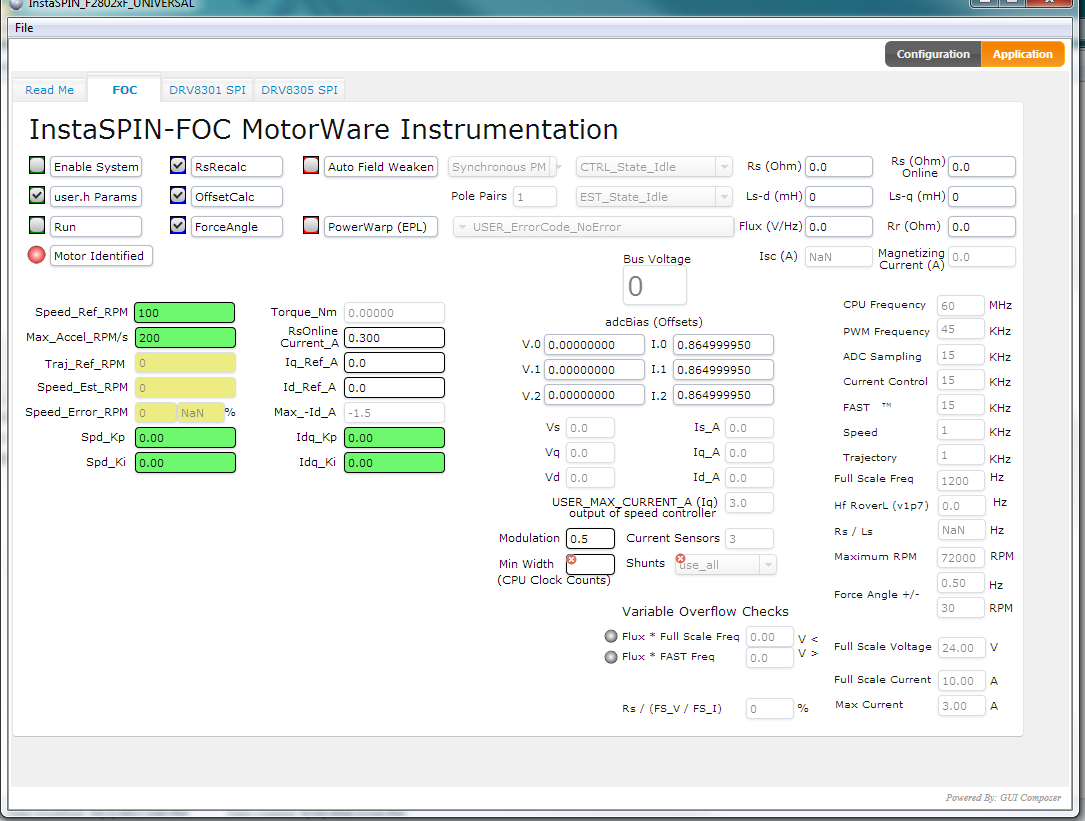Uncheck the ForceAngle checkbox

coord(178,225)
